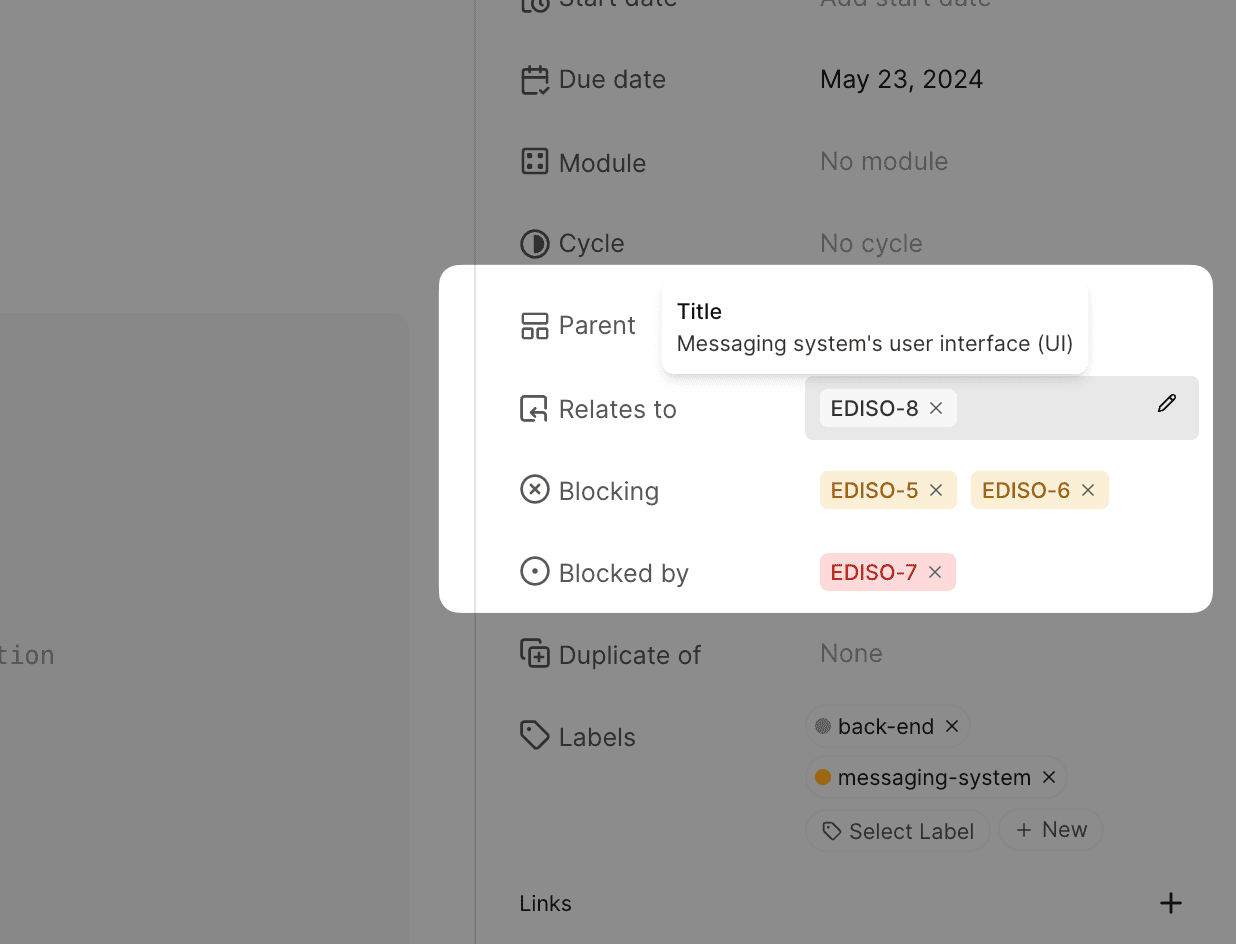Remove EDISO-7 from Blocked by

pyautogui.click(x=935, y=572)
